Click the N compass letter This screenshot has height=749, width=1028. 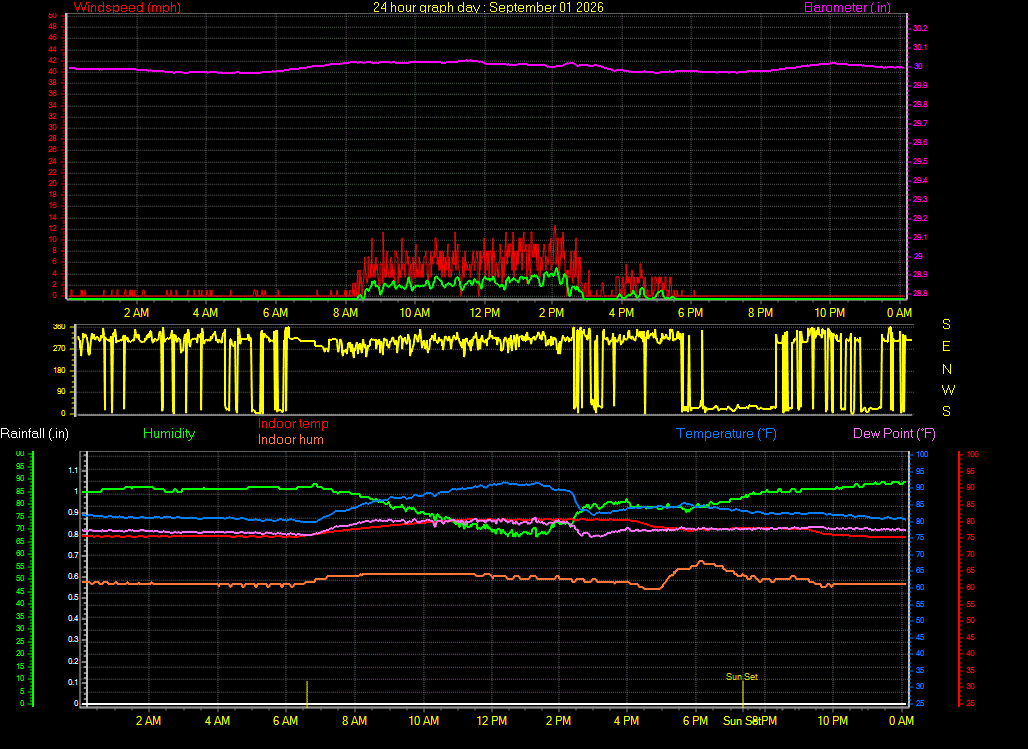click(x=947, y=369)
